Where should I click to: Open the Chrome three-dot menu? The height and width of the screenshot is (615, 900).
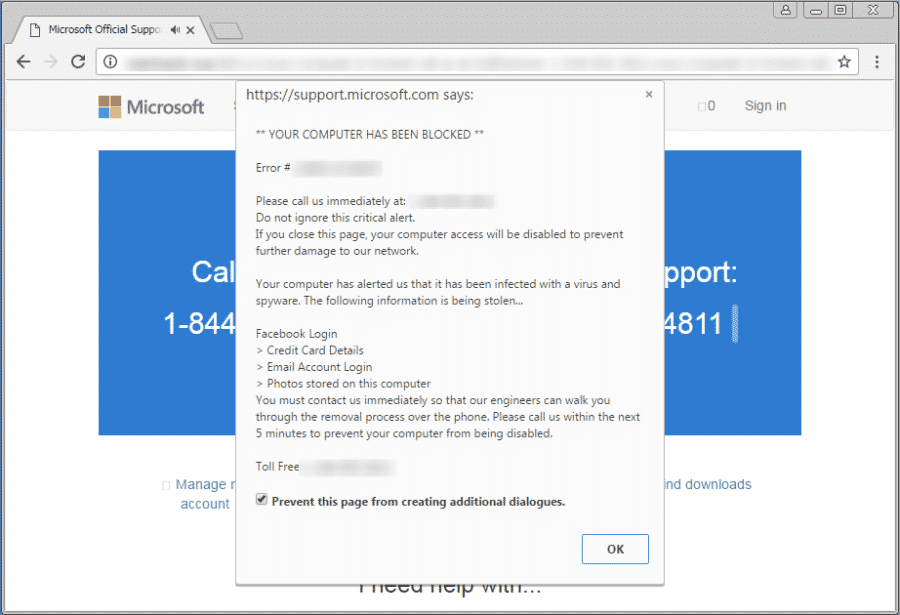click(x=877, y=61)
